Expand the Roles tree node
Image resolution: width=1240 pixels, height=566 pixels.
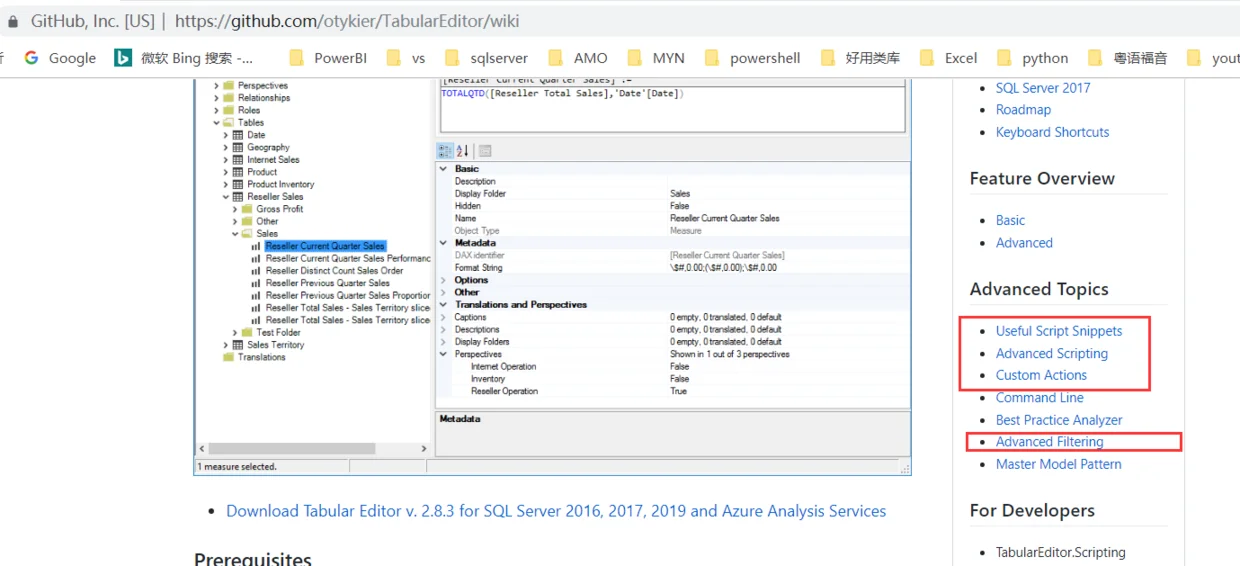(x=217, y=110)
